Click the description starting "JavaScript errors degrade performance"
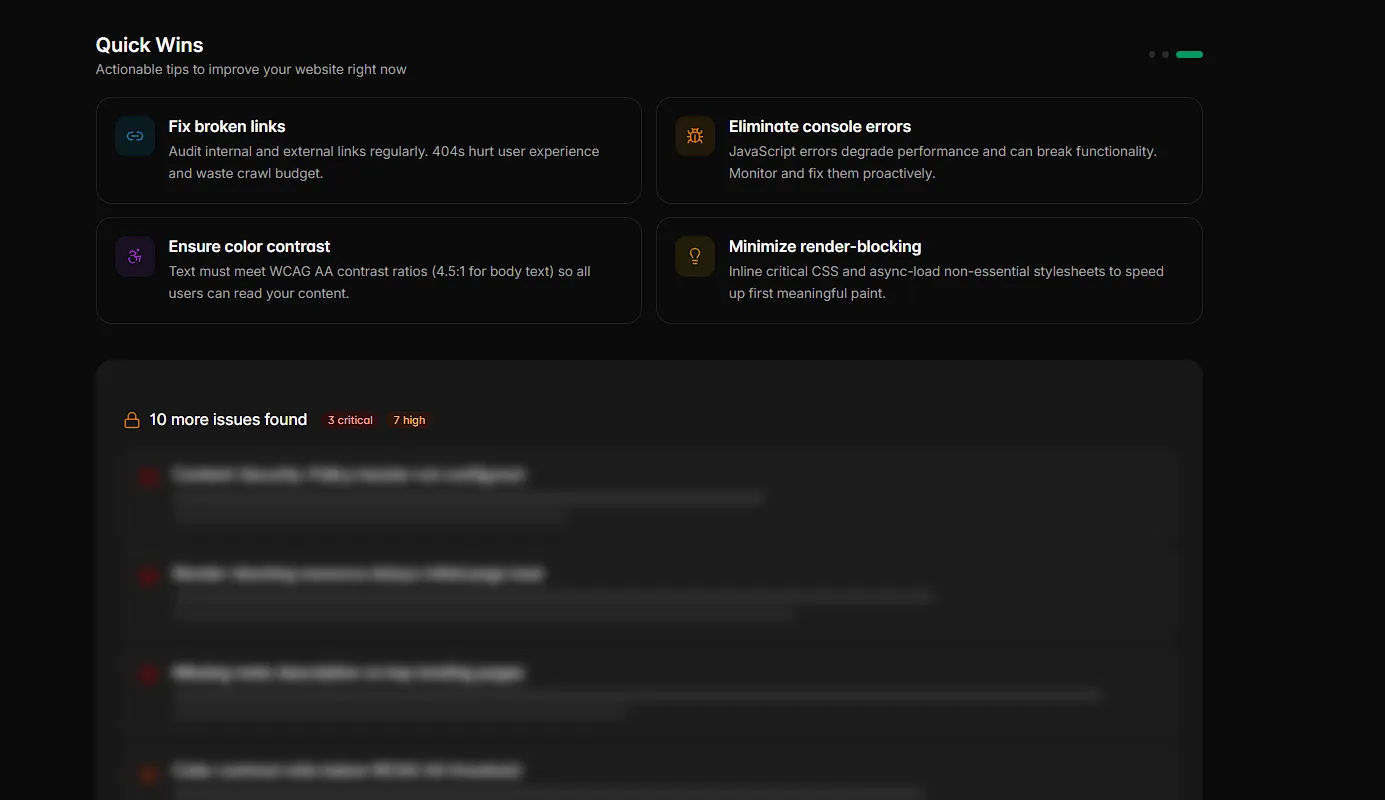This screenshot has height=800, width=1385. pos(943,162)
